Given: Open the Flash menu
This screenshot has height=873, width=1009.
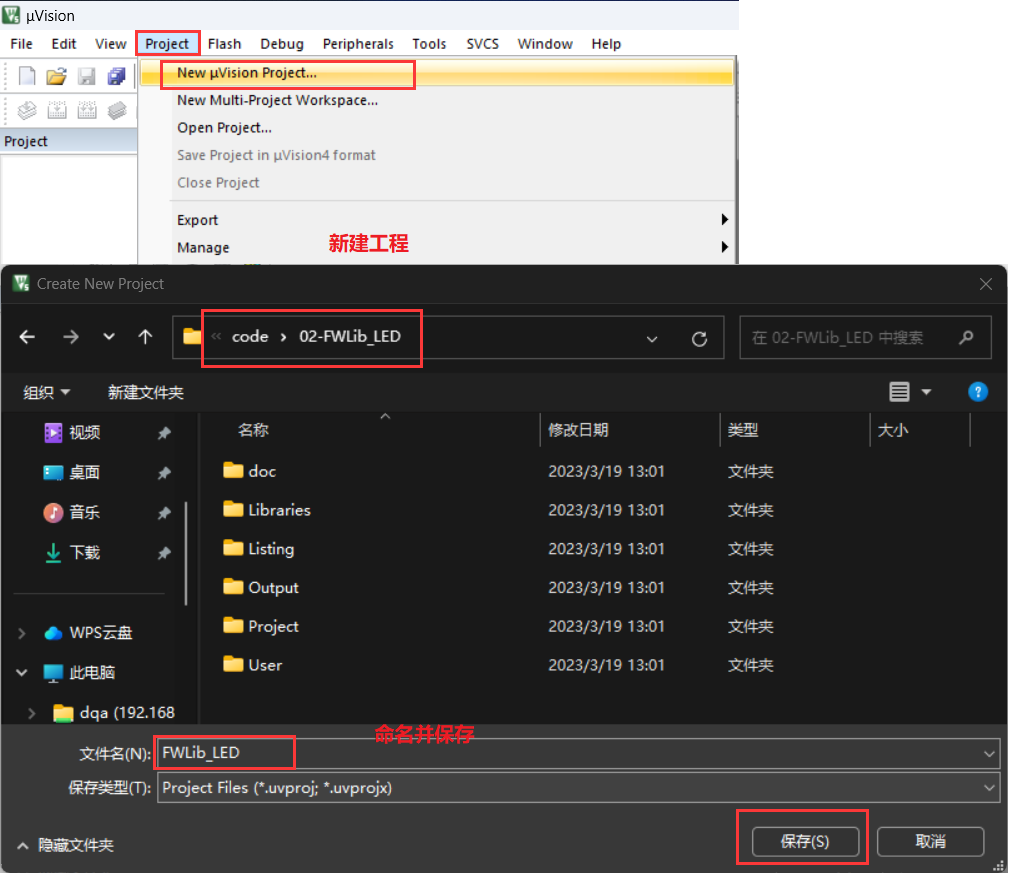Looking at the screenshot, I should point(225,44).
